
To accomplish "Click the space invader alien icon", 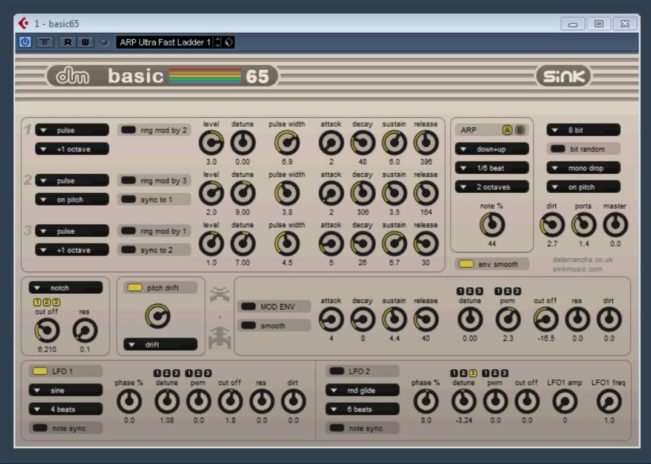I will pos(219,295).
